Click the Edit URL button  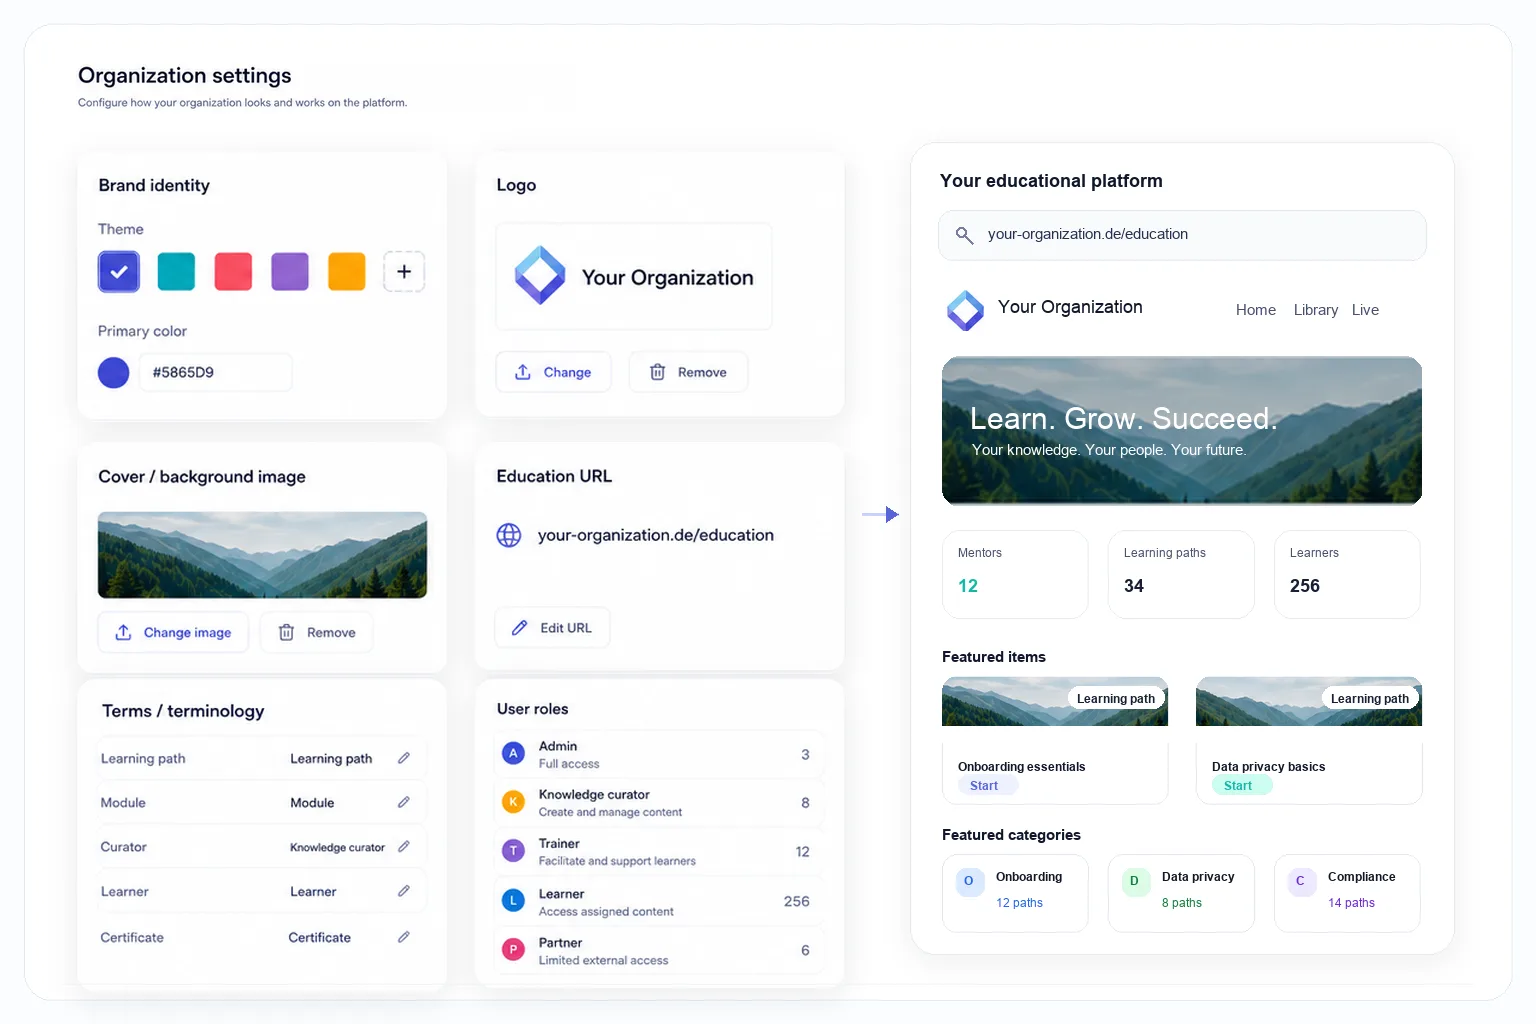(552, 628)
